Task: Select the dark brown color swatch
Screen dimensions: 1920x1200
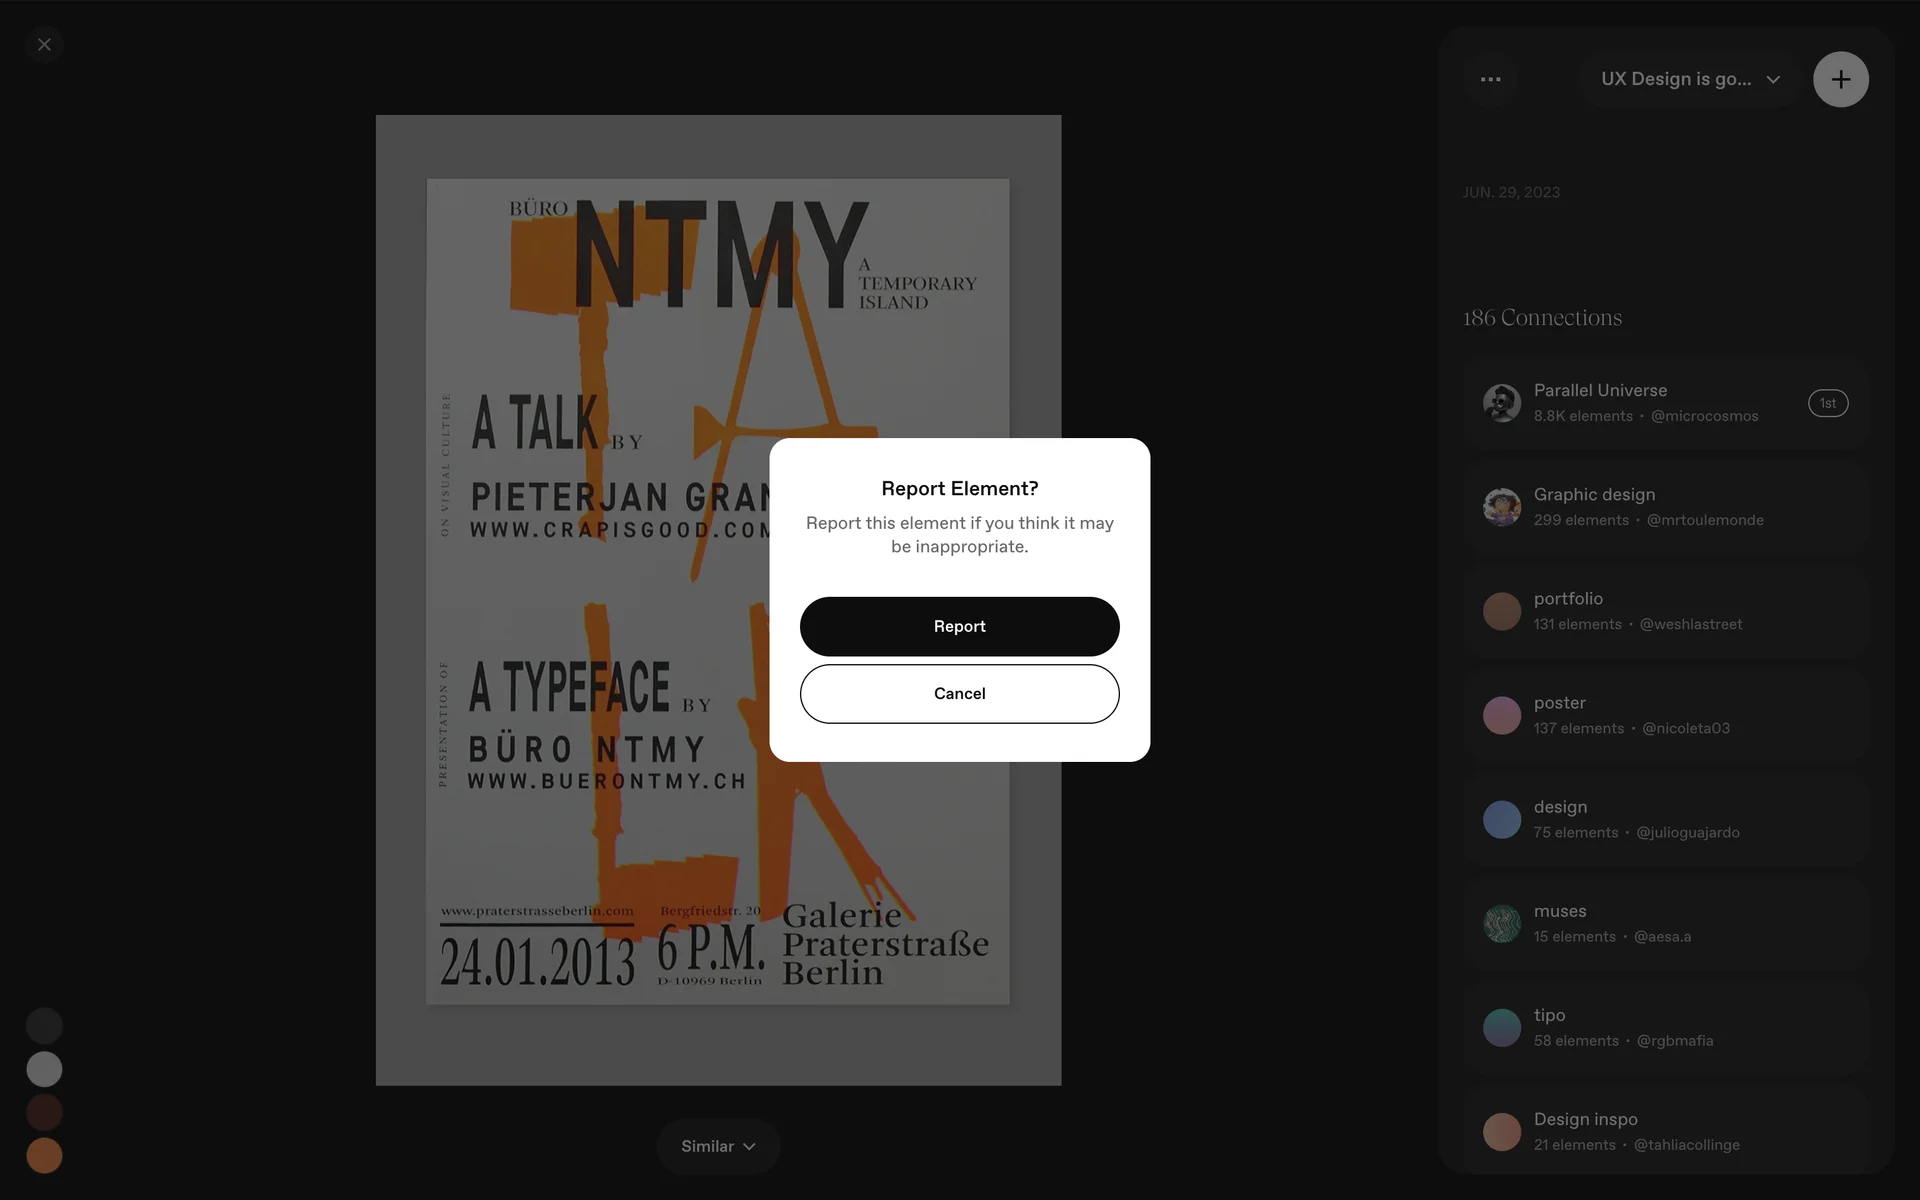Action: 44,1112
